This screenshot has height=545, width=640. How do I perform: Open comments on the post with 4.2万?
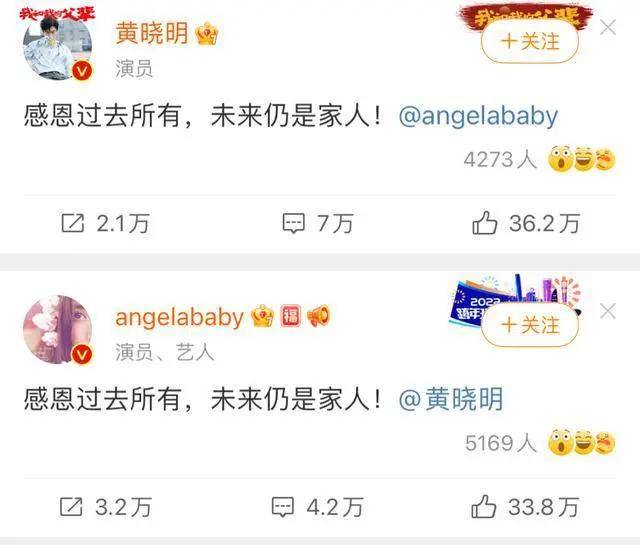pos(318,507)
